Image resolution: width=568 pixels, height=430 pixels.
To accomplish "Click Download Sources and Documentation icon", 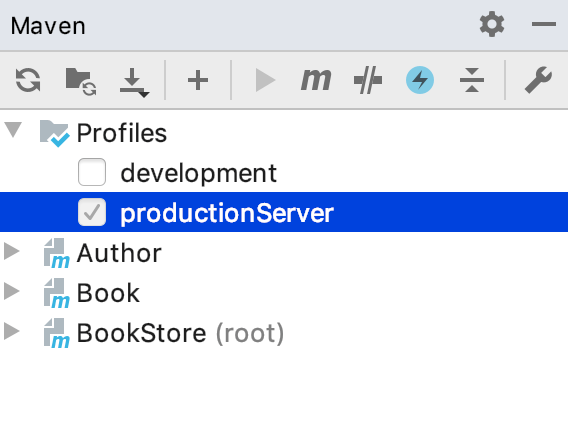I will point(134,82).
